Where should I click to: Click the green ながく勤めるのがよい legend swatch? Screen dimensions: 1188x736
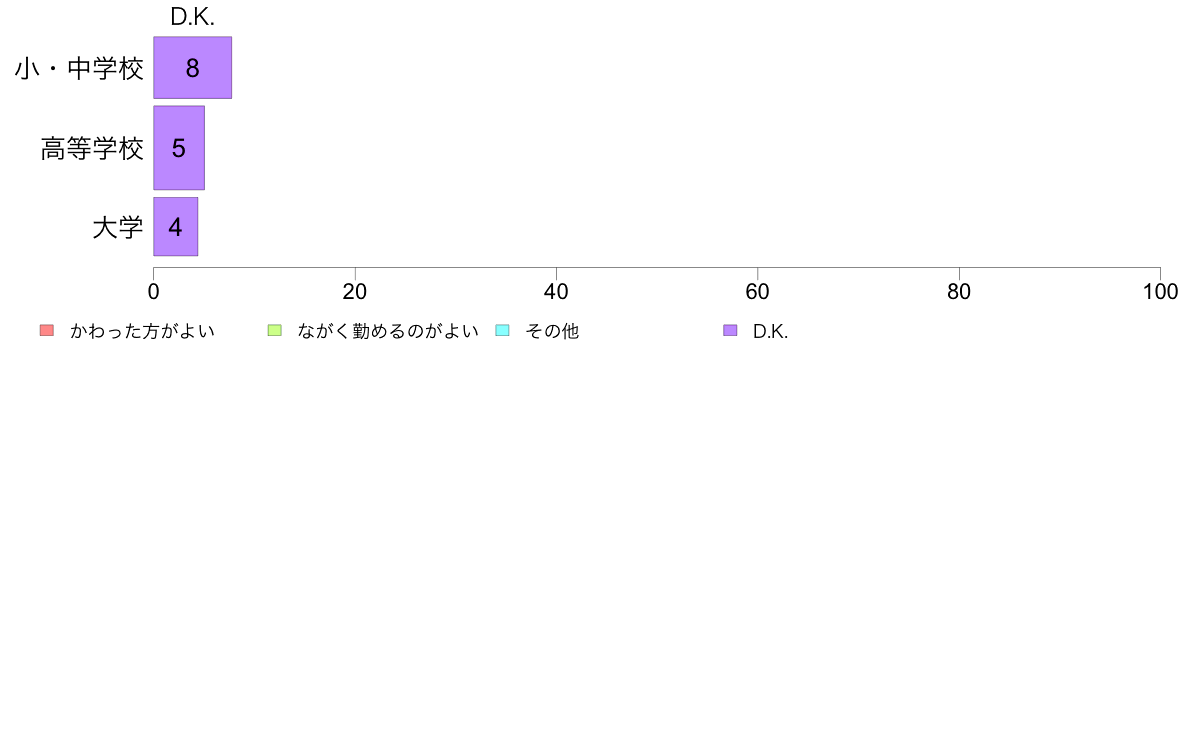[274, 330]
